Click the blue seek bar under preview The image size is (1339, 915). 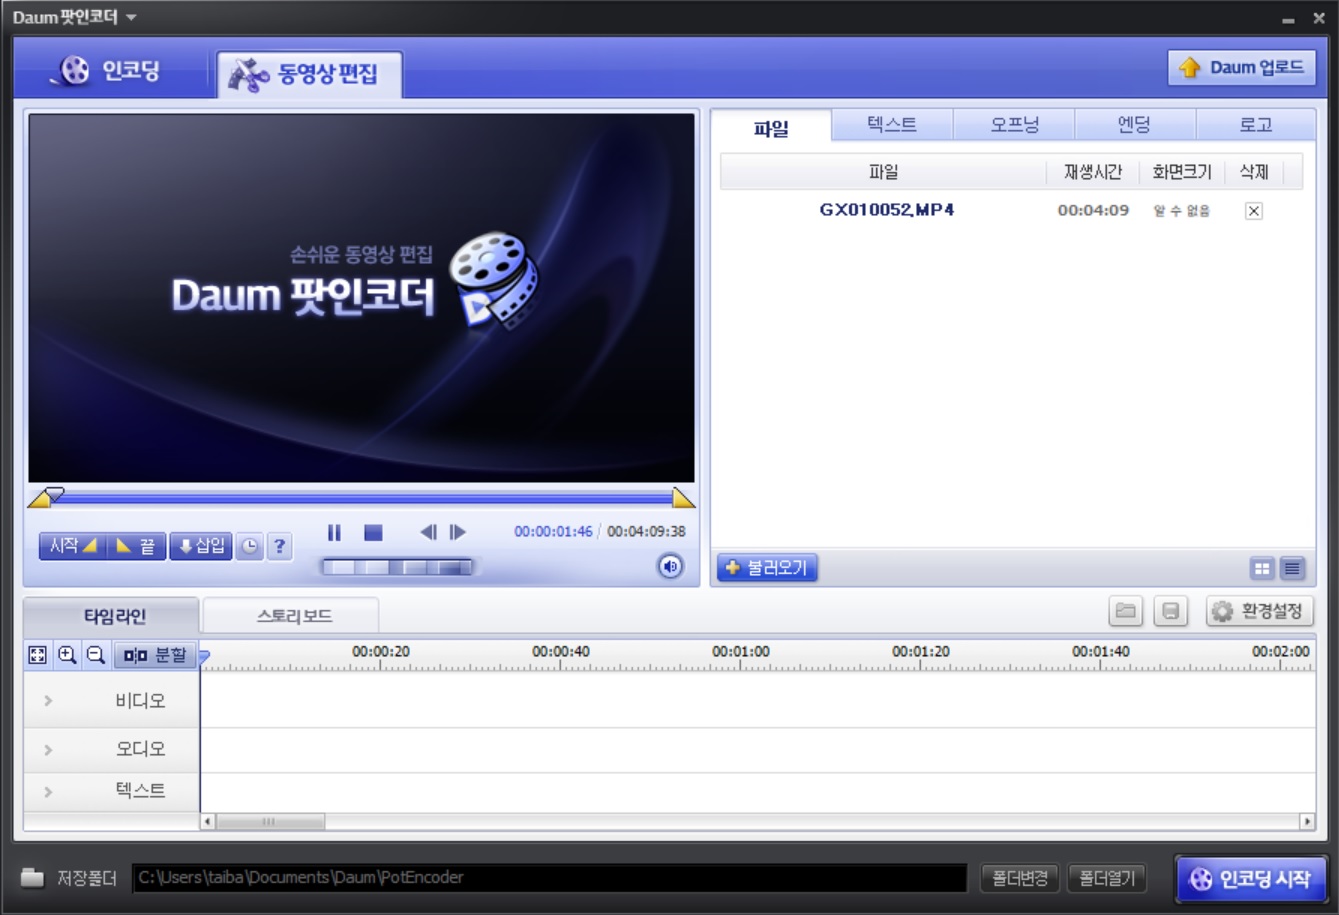pyautogui.click(x=362, y=497)
